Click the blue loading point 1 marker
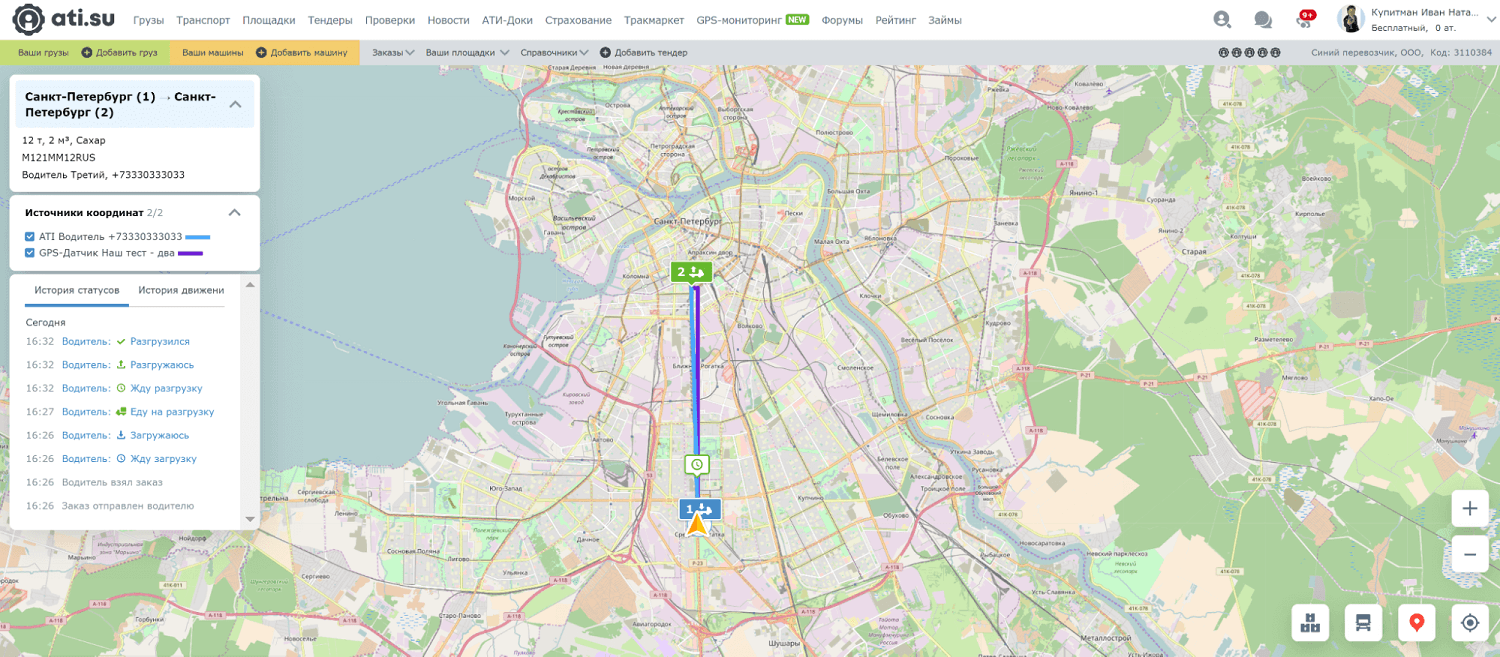The width and height of the screenshot is (1500, 657). [699, 508]
